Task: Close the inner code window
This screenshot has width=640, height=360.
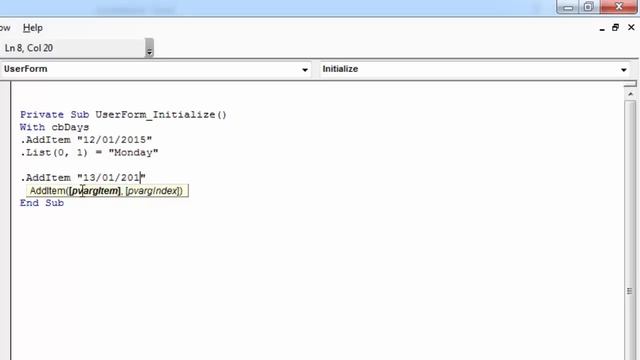Action: (631, 27)
